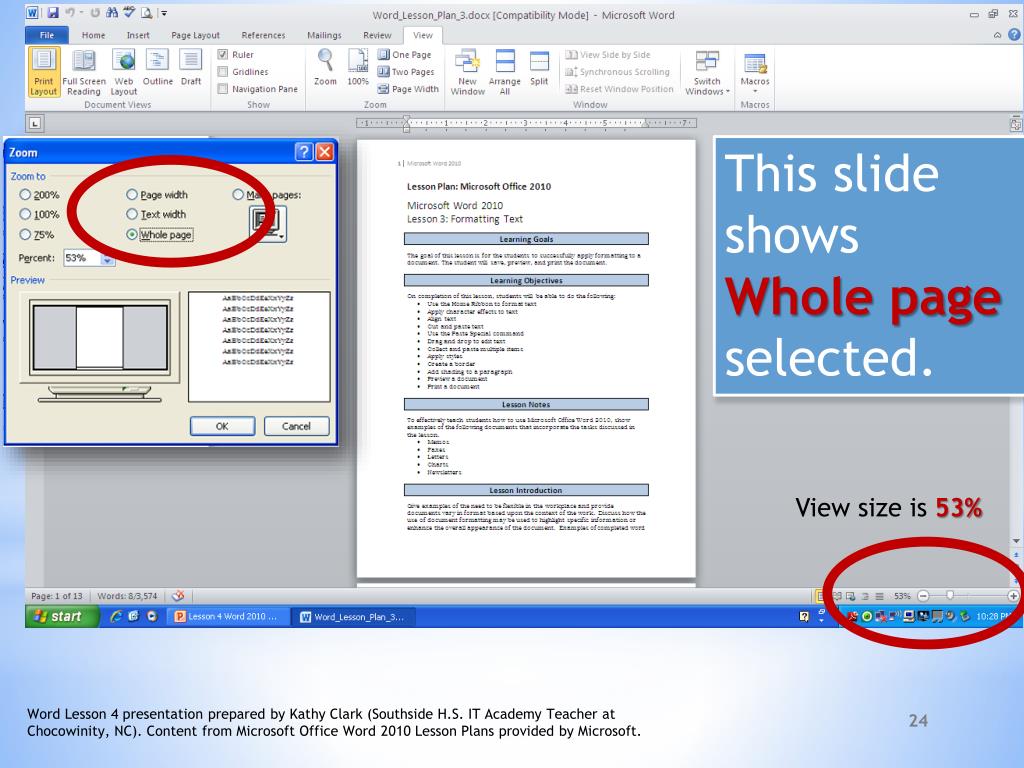This screenshot has height=768, width=1024.
Task: Click Split window button
Action: click(539, 67)
